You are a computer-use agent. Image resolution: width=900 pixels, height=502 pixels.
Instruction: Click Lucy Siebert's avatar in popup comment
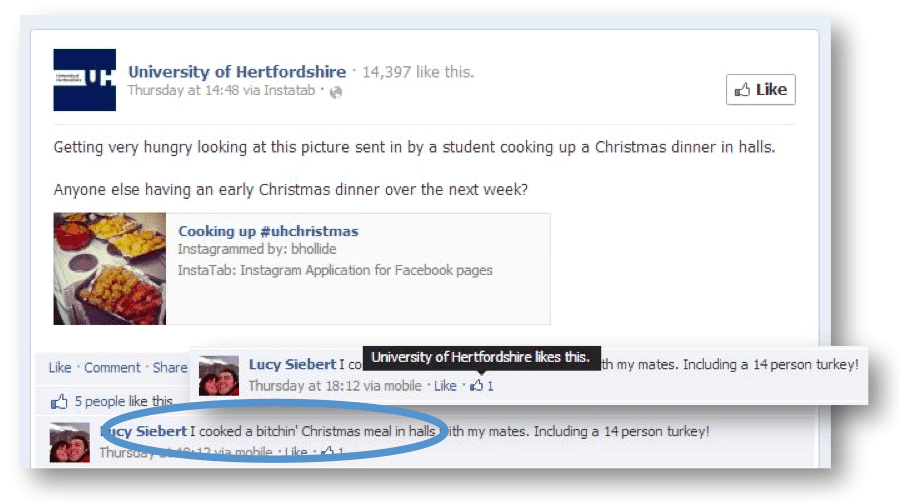click(219, 376)
